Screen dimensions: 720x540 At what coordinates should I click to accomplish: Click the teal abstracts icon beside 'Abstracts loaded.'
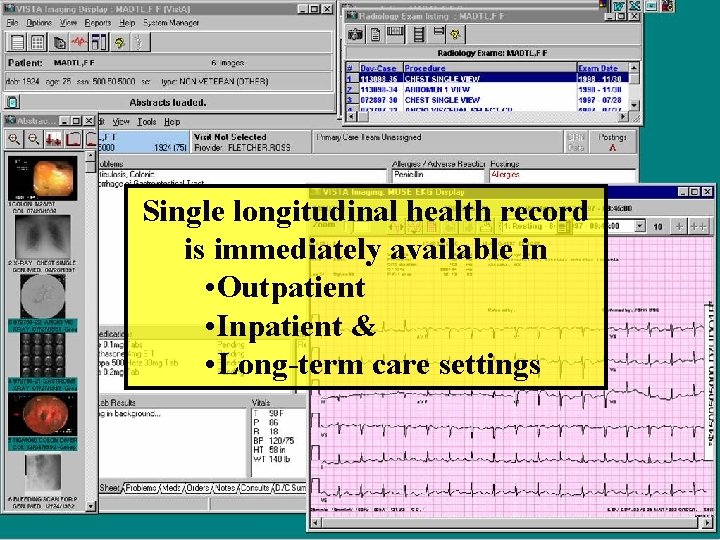point(13,102)
